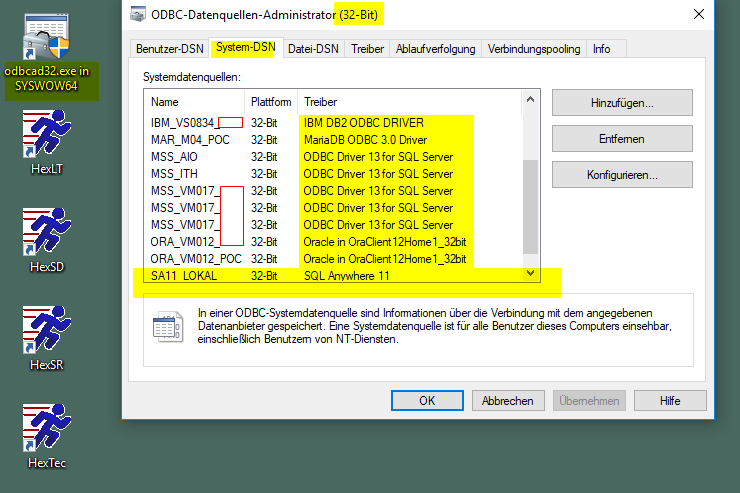Click the Systemdatenquellen: label
The width and height of the screenshot is (740, 493).
[192, 77]
